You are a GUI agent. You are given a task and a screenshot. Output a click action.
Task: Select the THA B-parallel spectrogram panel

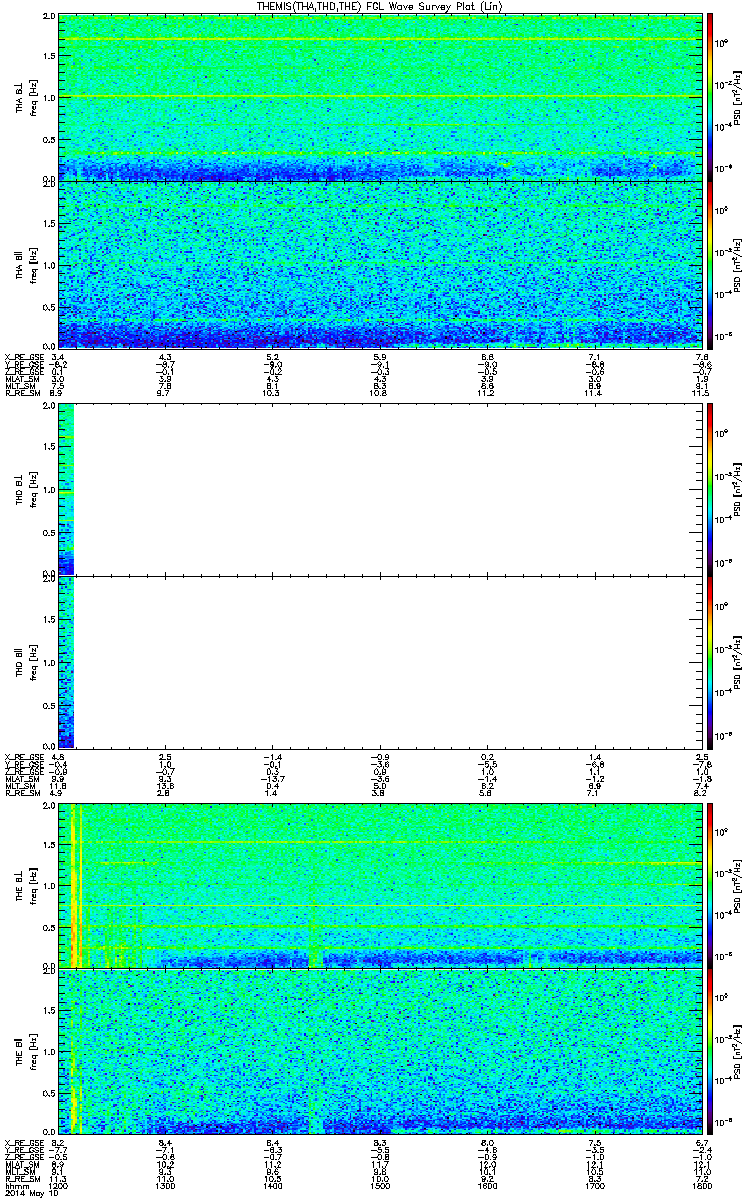(x=379, y=264)
